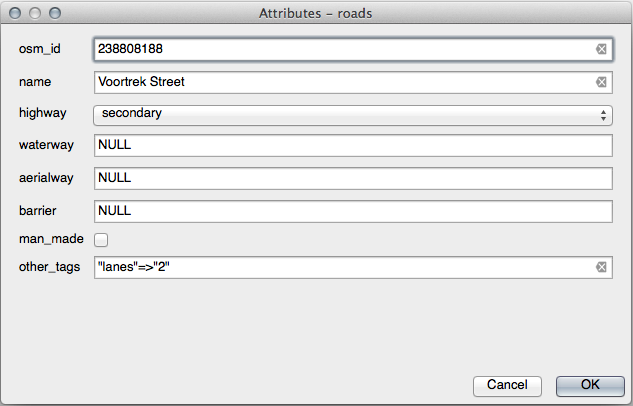The height and width of the screenshot is (406, 633).
Task: Clear the other_tags field with its X icon
Action: (x=602, y=267)
